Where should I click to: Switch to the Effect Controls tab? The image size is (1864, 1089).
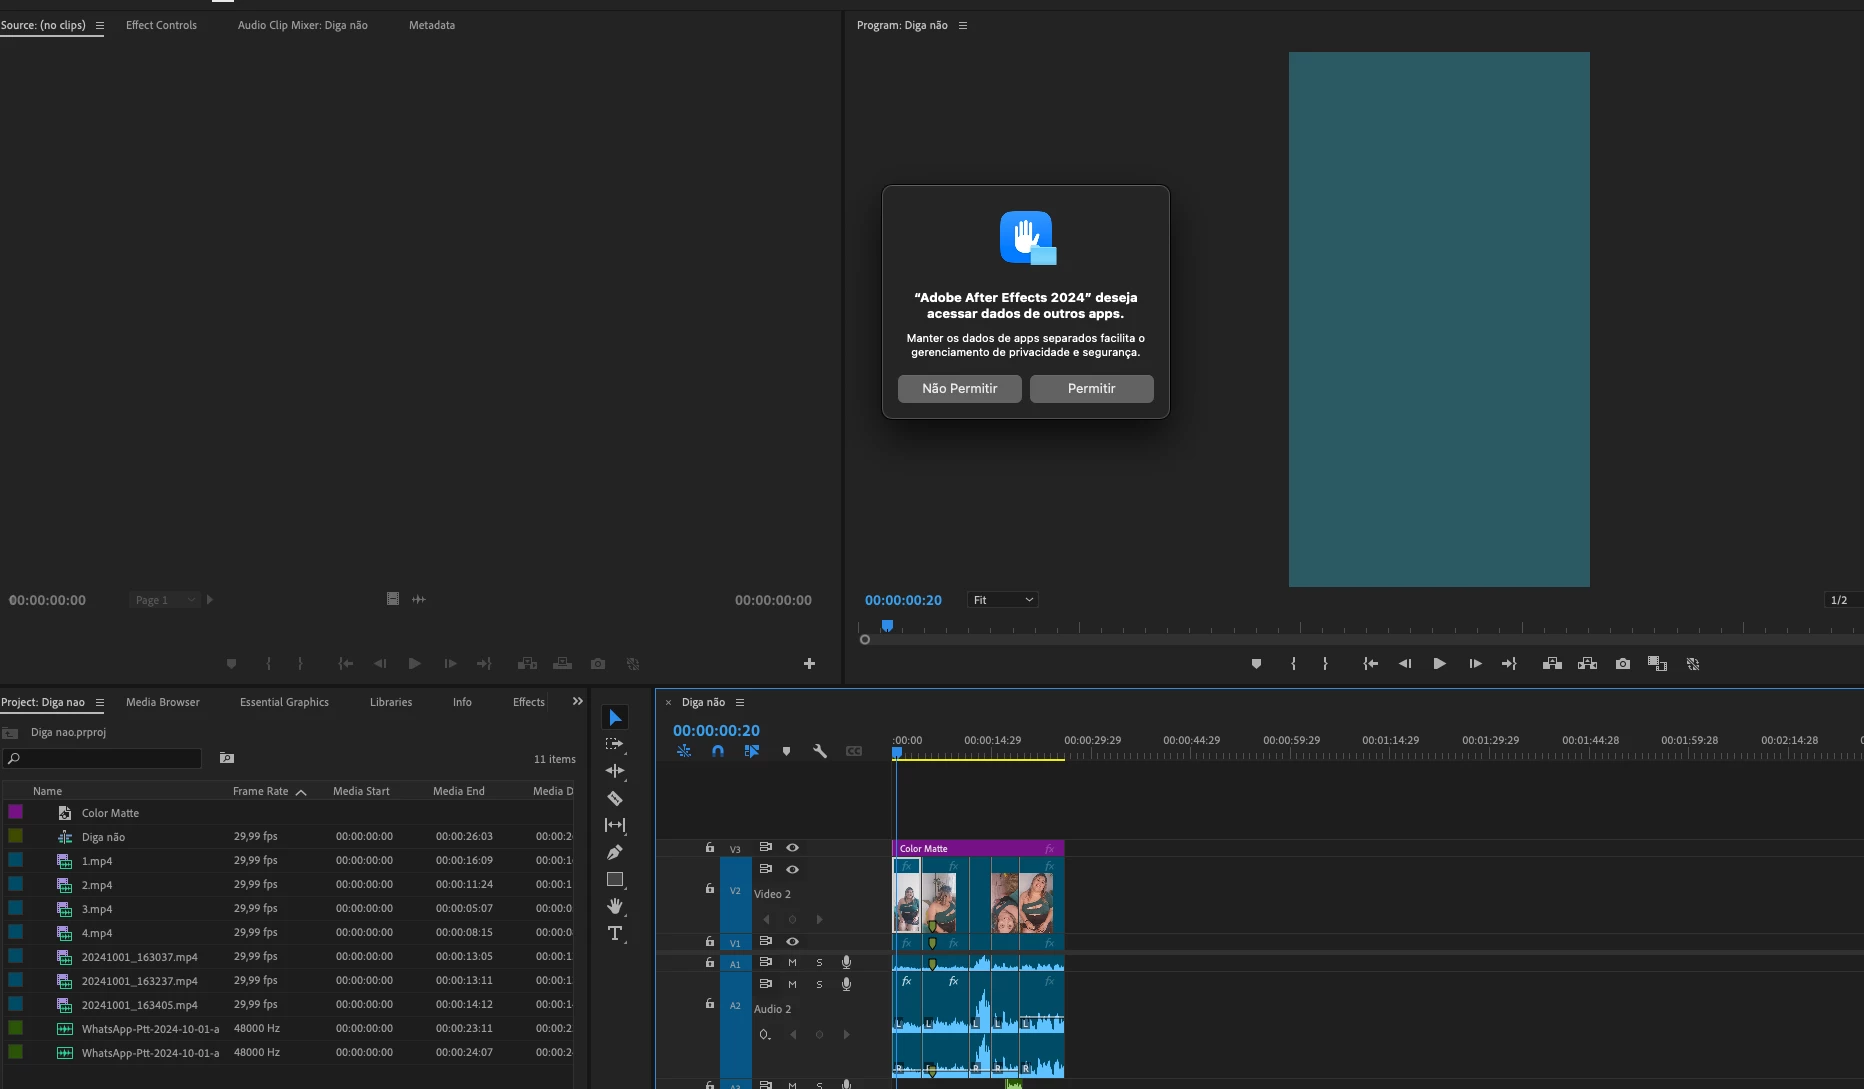(161, 25)
